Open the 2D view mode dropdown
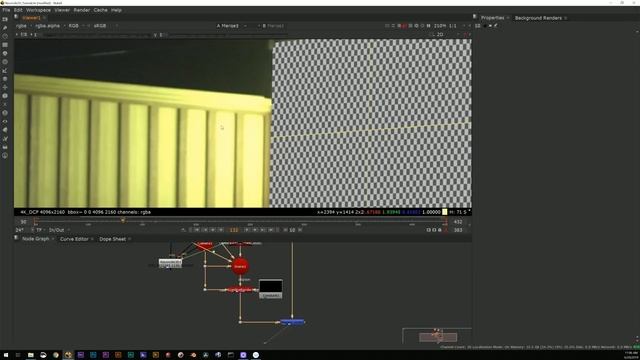The width and height of the screenshot is (640, 360). [440, 35]
